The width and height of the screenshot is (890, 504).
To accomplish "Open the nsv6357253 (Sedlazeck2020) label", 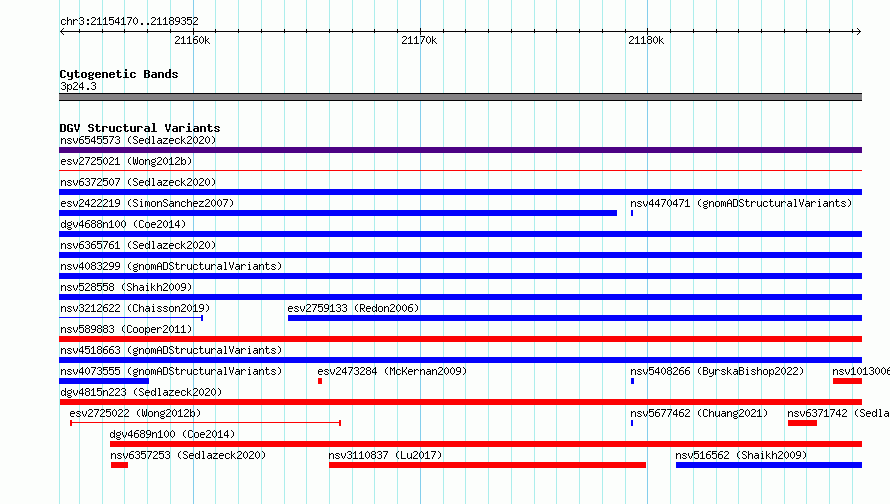I will pyautogui.click(x=188, y=455).
